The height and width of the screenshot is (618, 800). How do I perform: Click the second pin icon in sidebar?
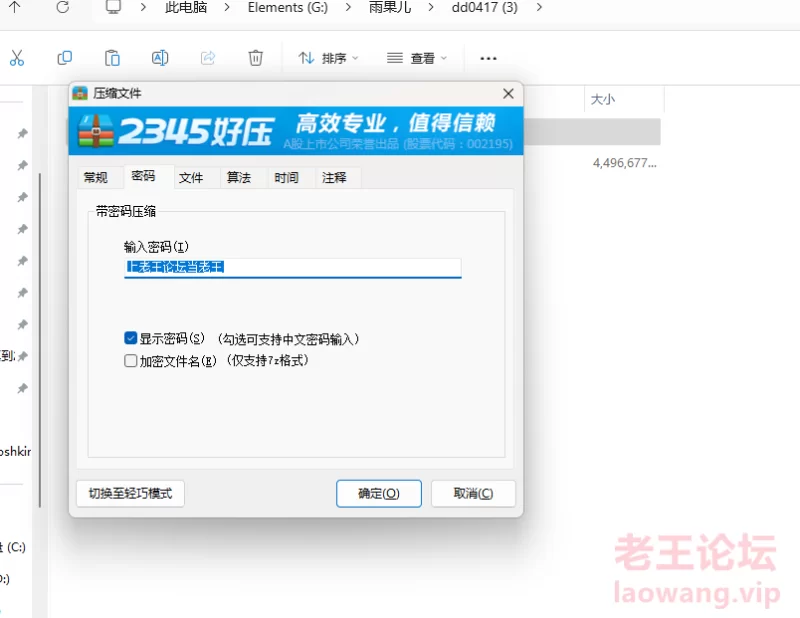click(22, 165)
